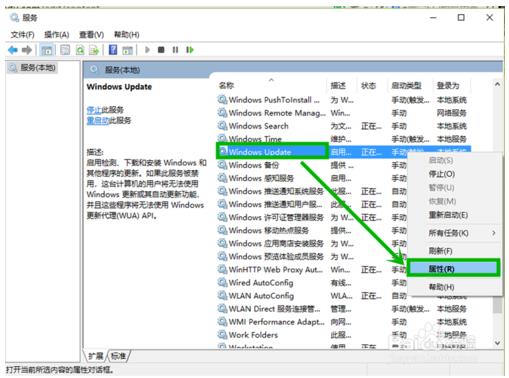Select the Windows Remote Management service row

click(x=343, y=113)
